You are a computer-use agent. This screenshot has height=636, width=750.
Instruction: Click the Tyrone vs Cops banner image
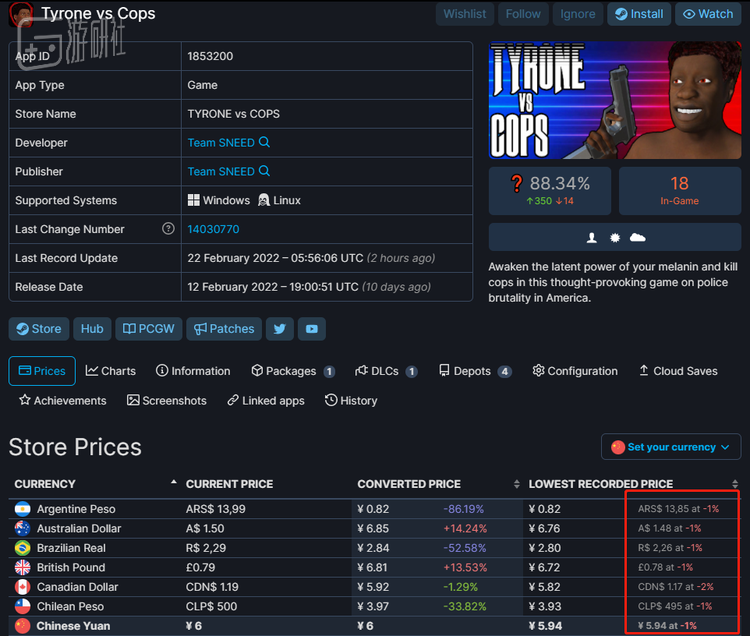(615, 100)
